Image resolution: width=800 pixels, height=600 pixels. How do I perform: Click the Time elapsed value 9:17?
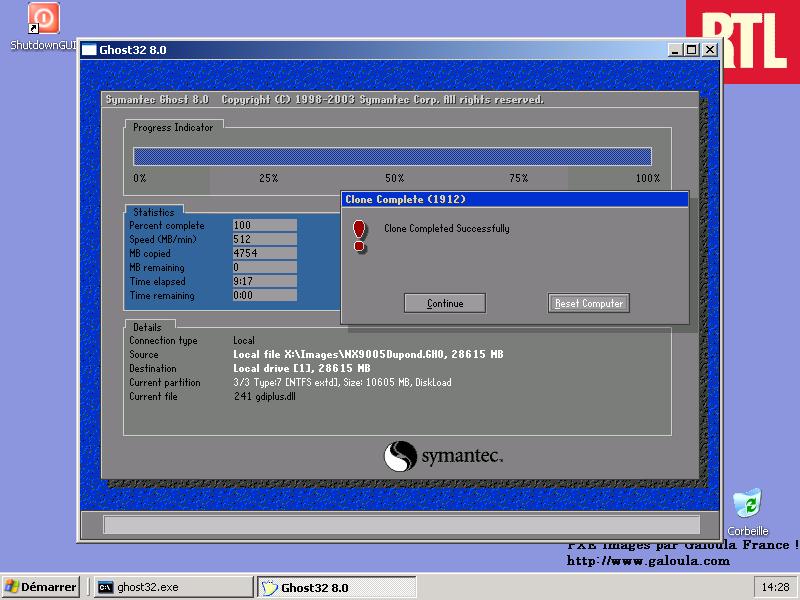[x=264, y=281]
